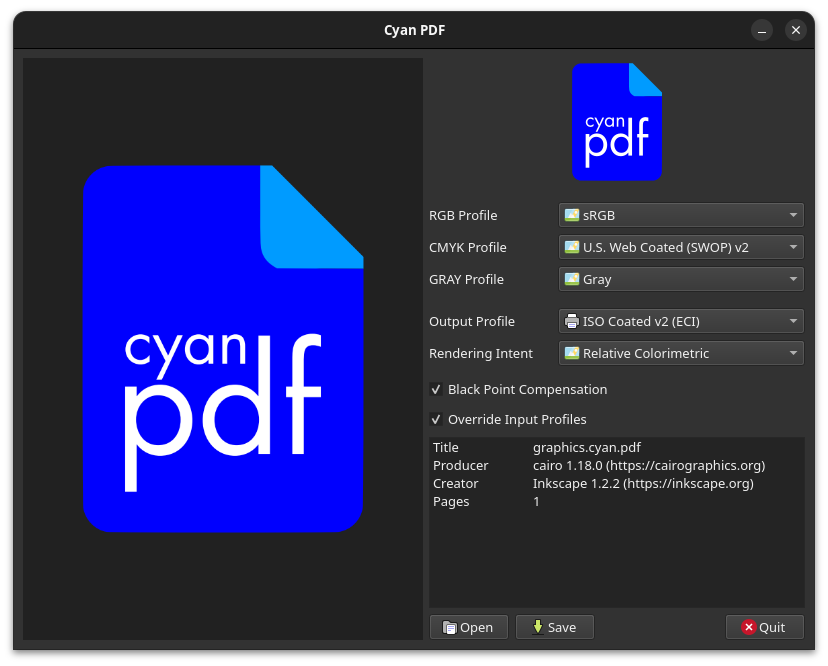Open the Output Profile dropdown arrow
Image resolution: width=828 pixels, height=666 pixels.
point(792,321)
